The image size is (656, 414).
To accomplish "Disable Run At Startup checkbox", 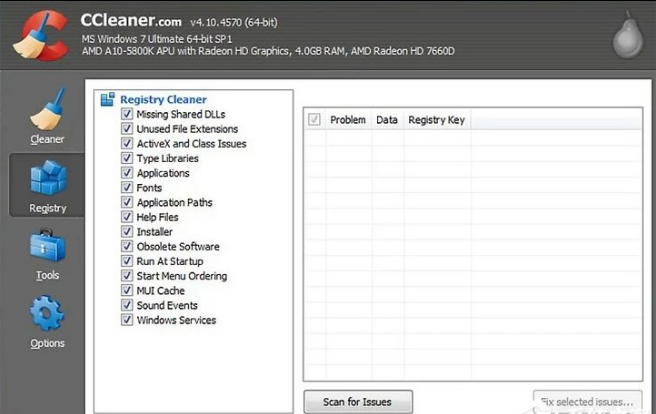I will click(127, 261).
